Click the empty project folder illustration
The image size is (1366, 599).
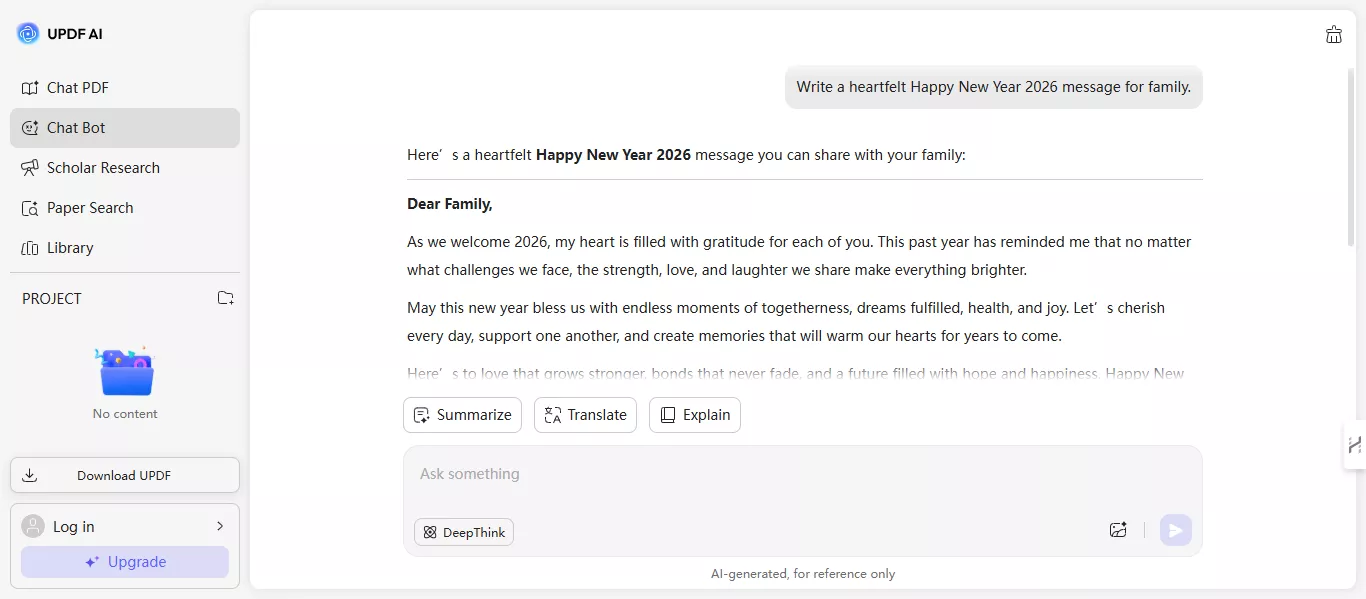(x=125, y=372)
